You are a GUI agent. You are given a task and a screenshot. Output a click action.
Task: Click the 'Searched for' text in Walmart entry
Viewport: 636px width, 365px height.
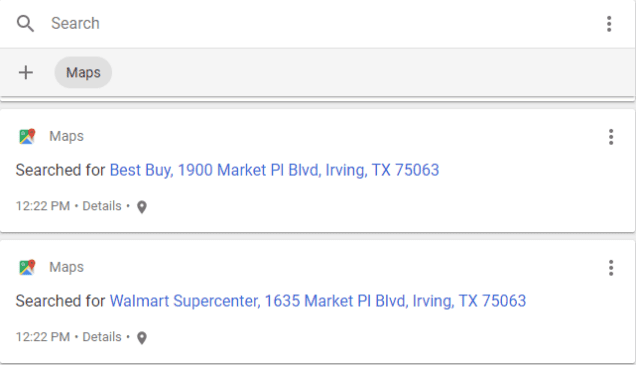pyautogui.click(x=60, y=301)
